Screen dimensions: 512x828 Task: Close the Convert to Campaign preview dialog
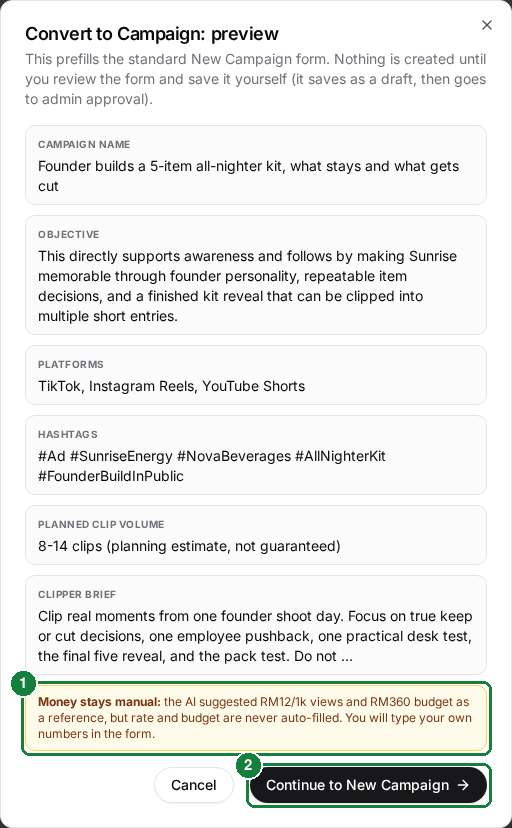487,25
